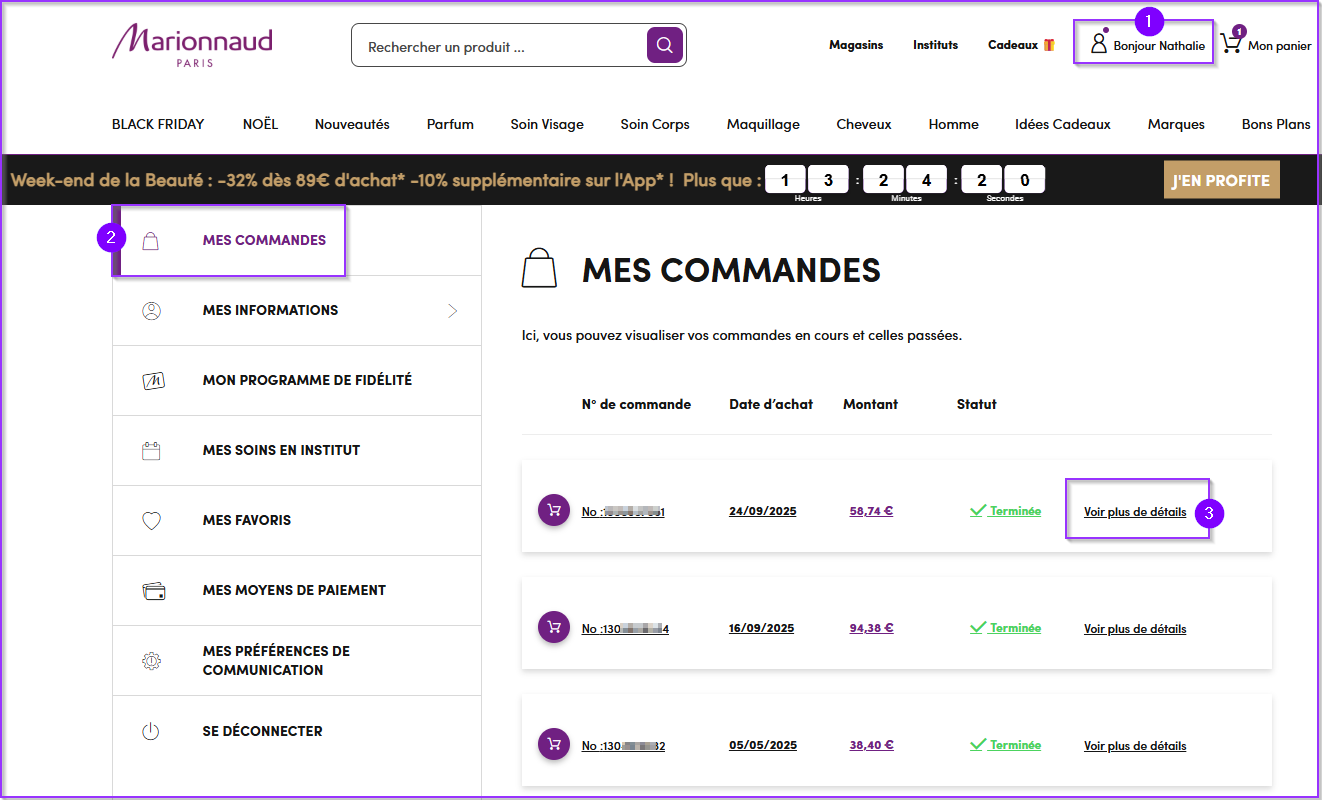
Task: Click the gear icon for communication preferences
Action: (151, 661)
